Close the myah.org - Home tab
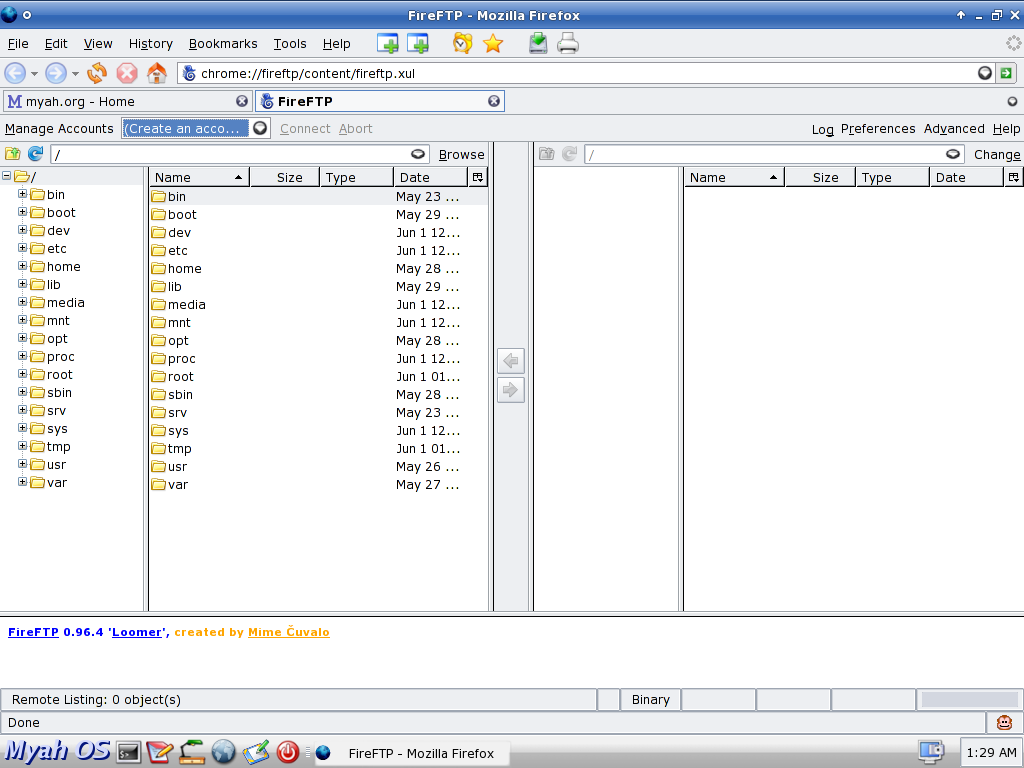Viewport: 1024px width, 768px height. [x=242, y=101]
